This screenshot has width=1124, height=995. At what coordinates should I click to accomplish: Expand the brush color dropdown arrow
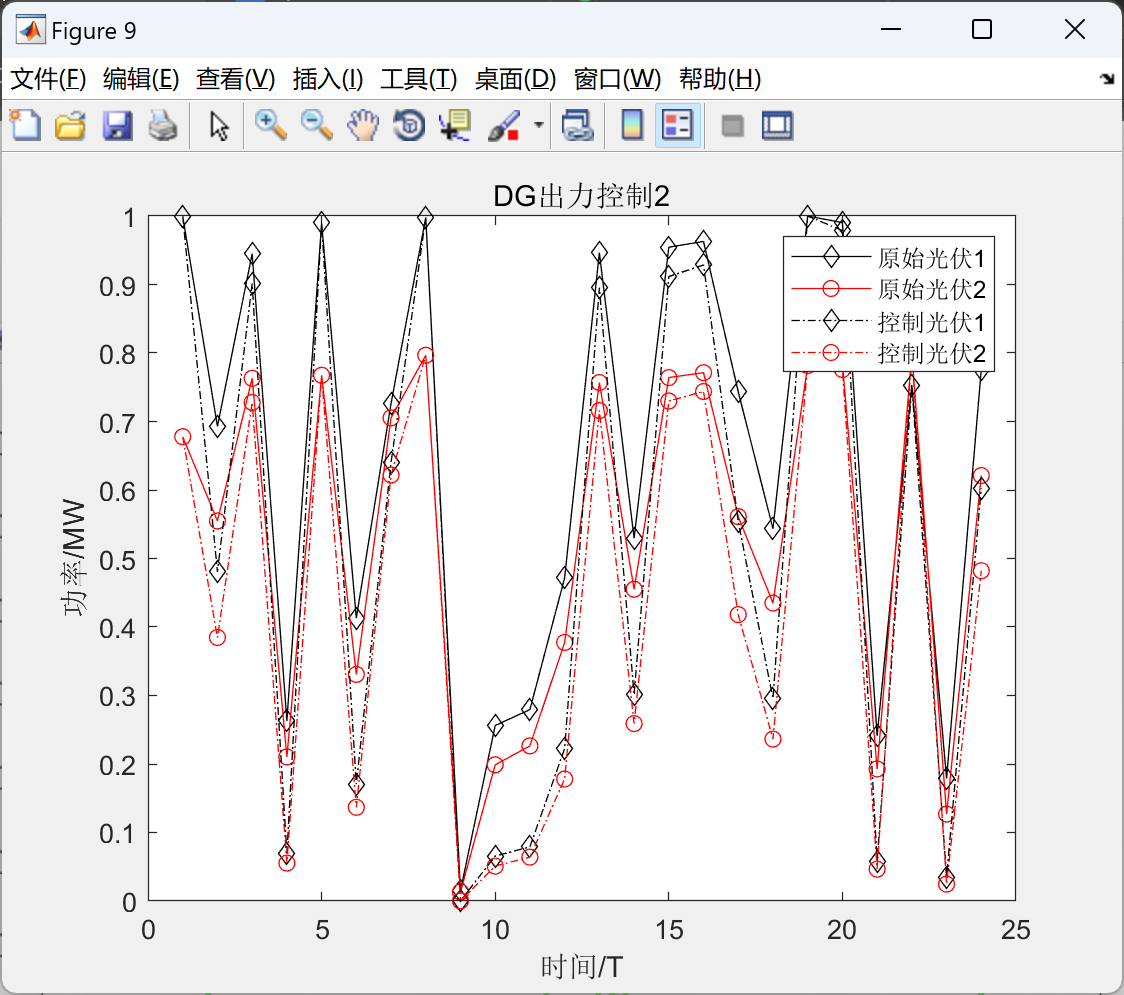pyautogui.click(x=539, y=125)
